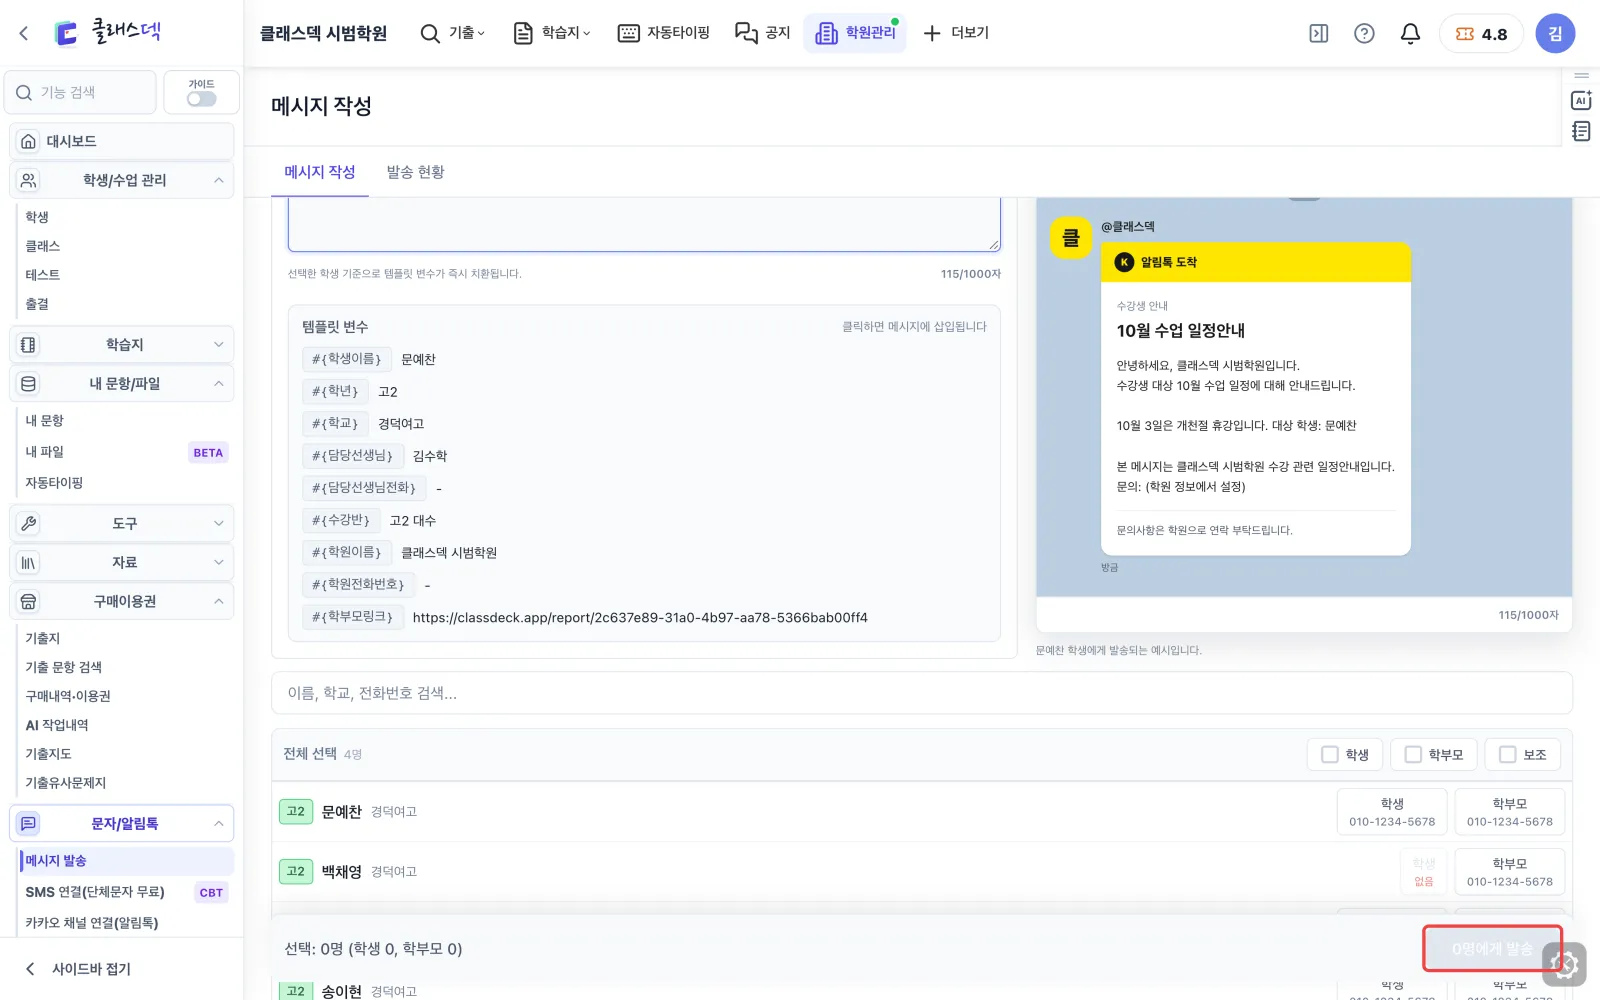Click the settings gear floating button

point(1564,965)
